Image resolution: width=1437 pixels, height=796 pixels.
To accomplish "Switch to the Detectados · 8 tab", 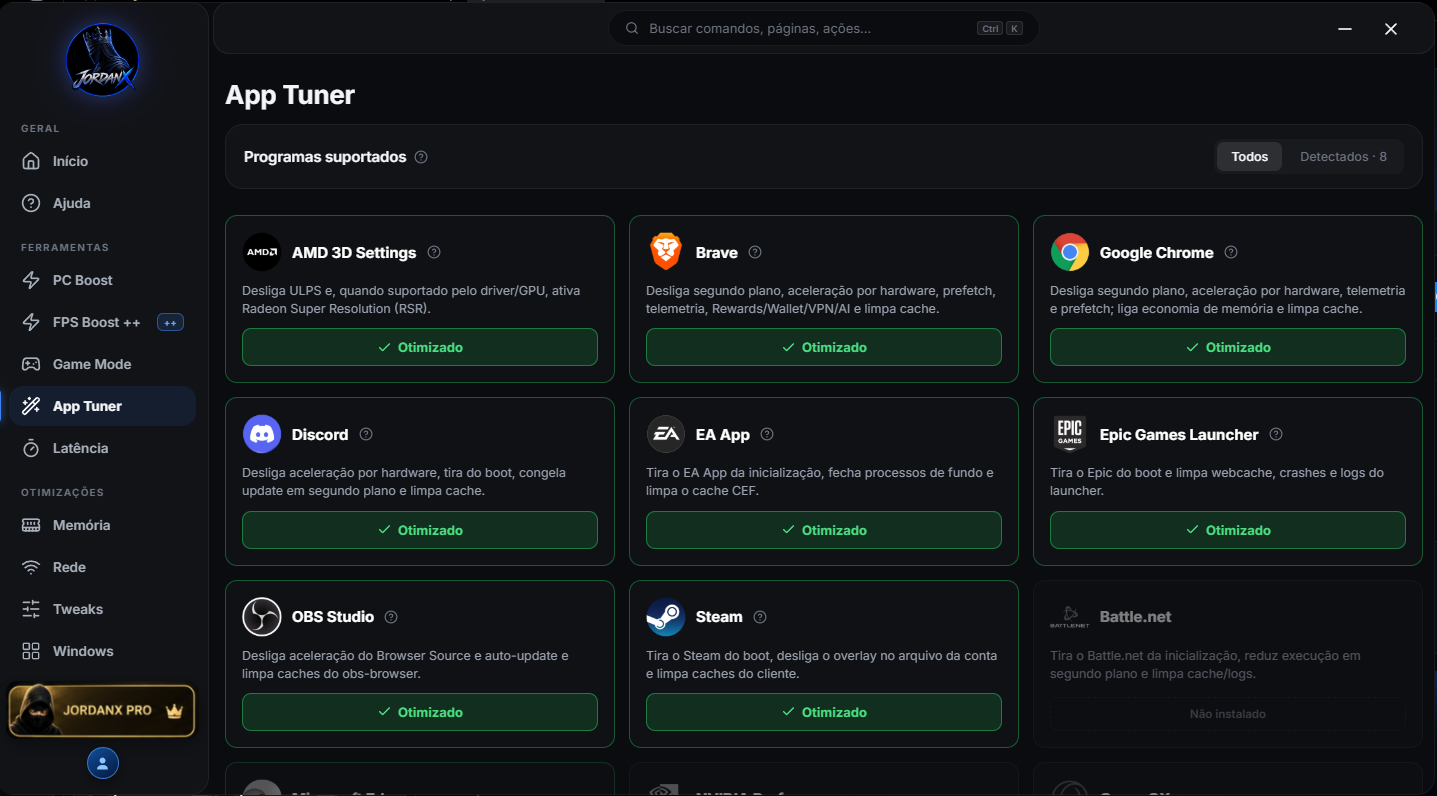I will click(x=1343, y=157).
